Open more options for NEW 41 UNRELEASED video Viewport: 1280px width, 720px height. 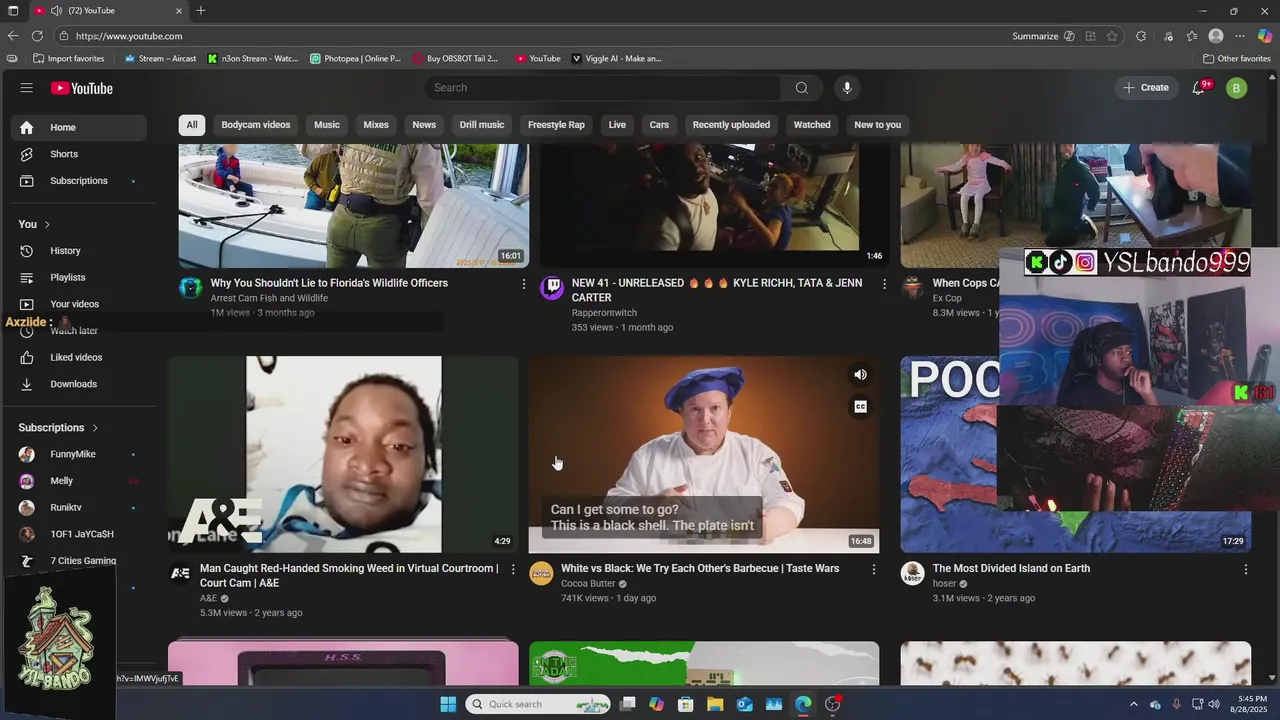[x=884, y=284]
